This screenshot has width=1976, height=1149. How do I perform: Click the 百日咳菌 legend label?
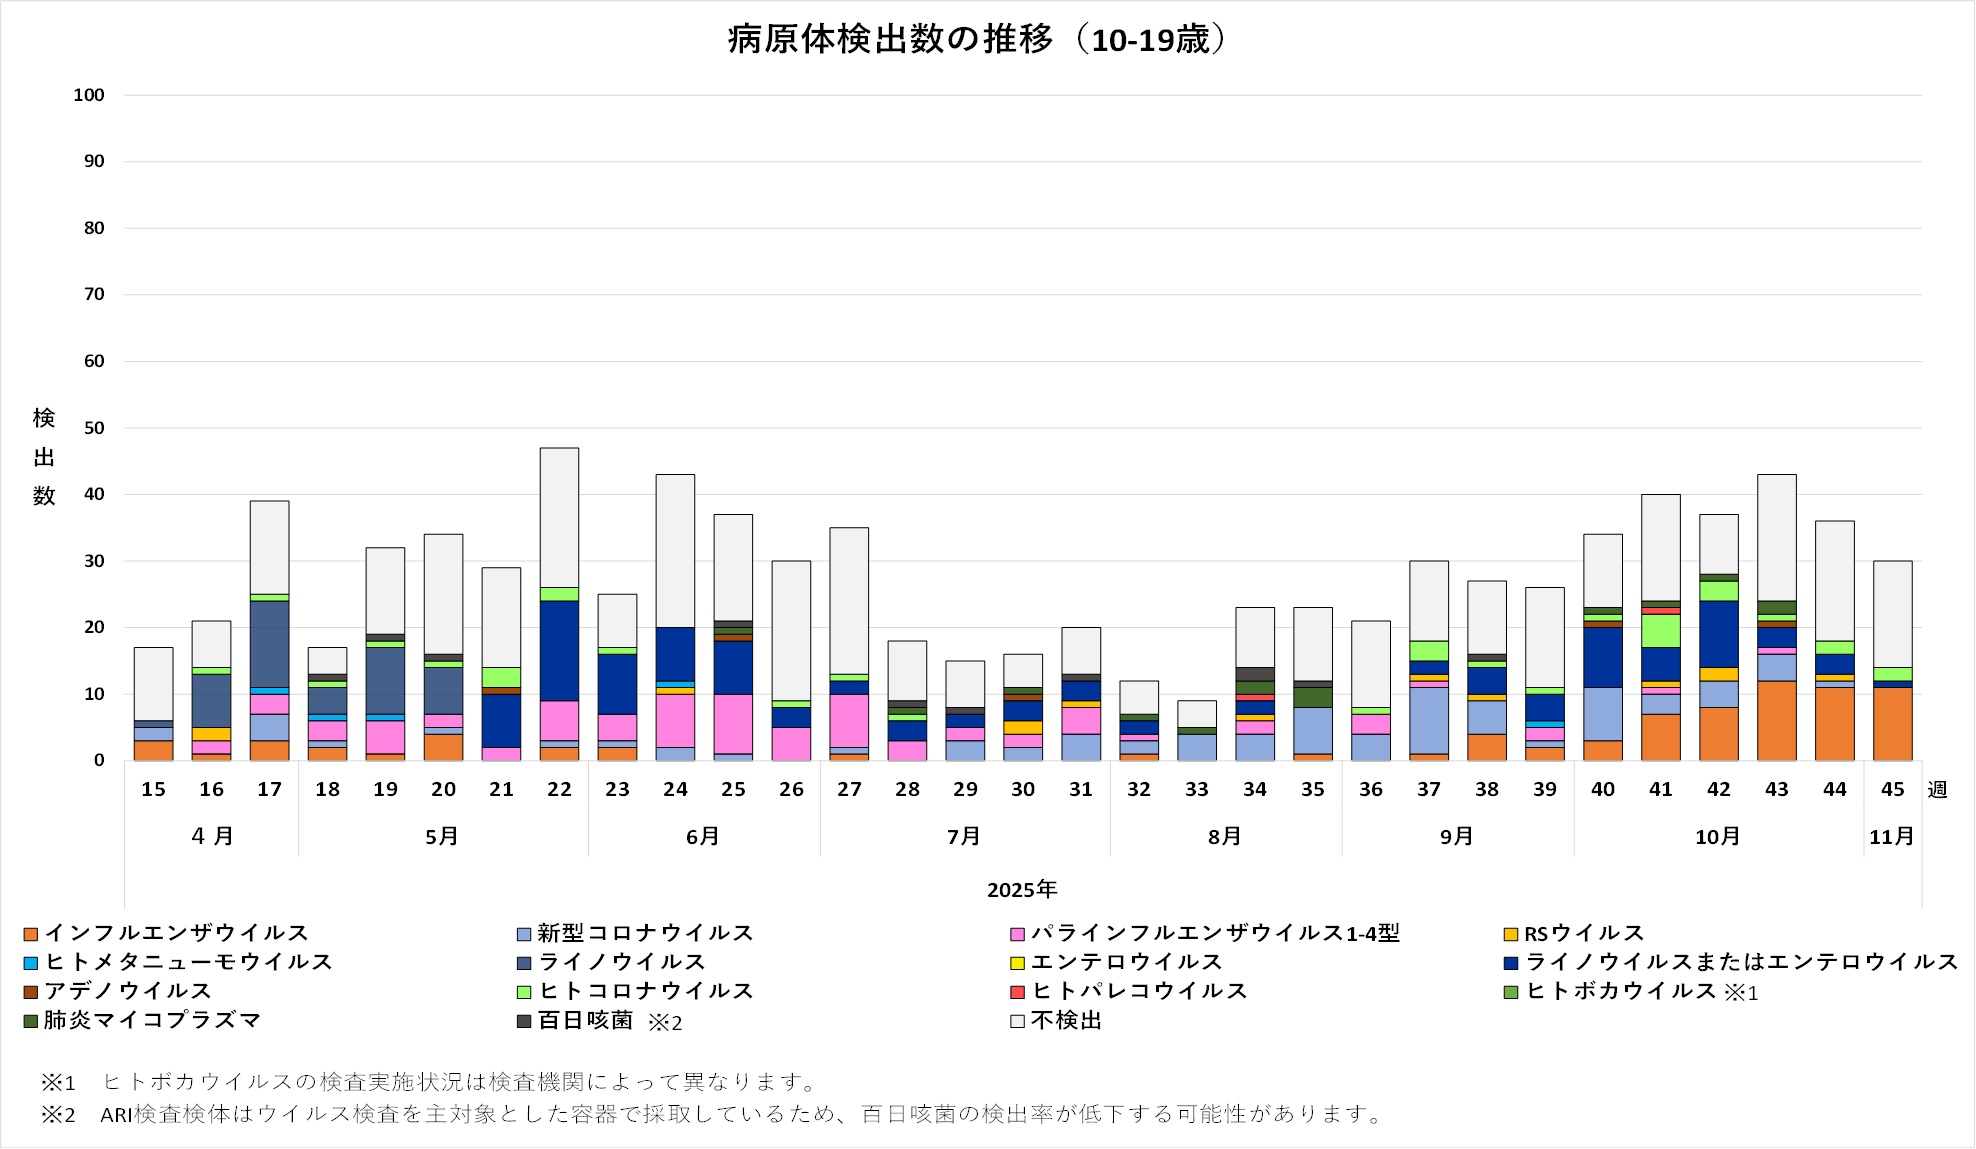coord(585,1021)
